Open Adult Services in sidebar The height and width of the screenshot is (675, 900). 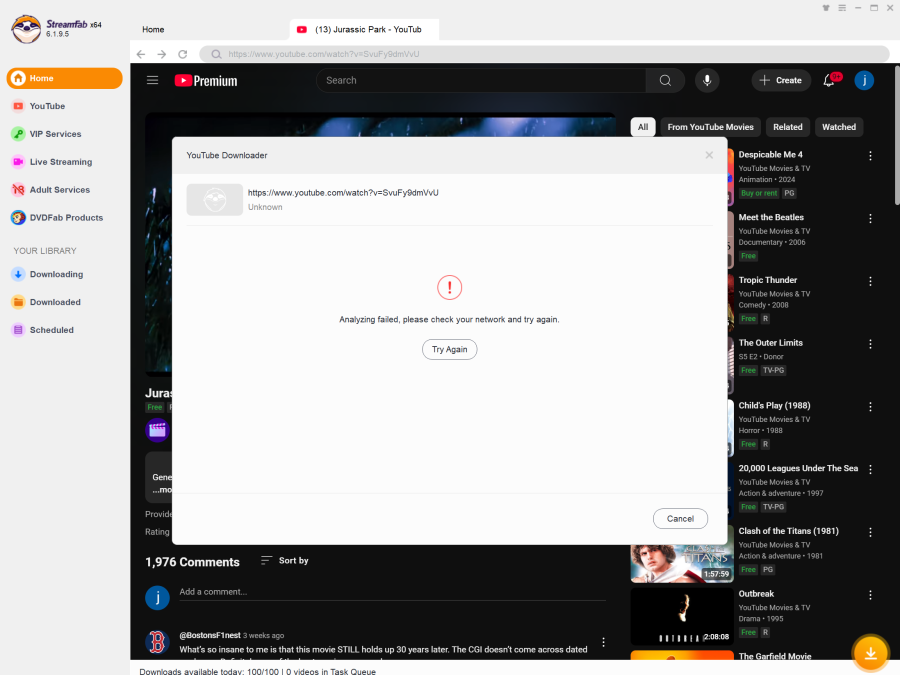(51, 189)
